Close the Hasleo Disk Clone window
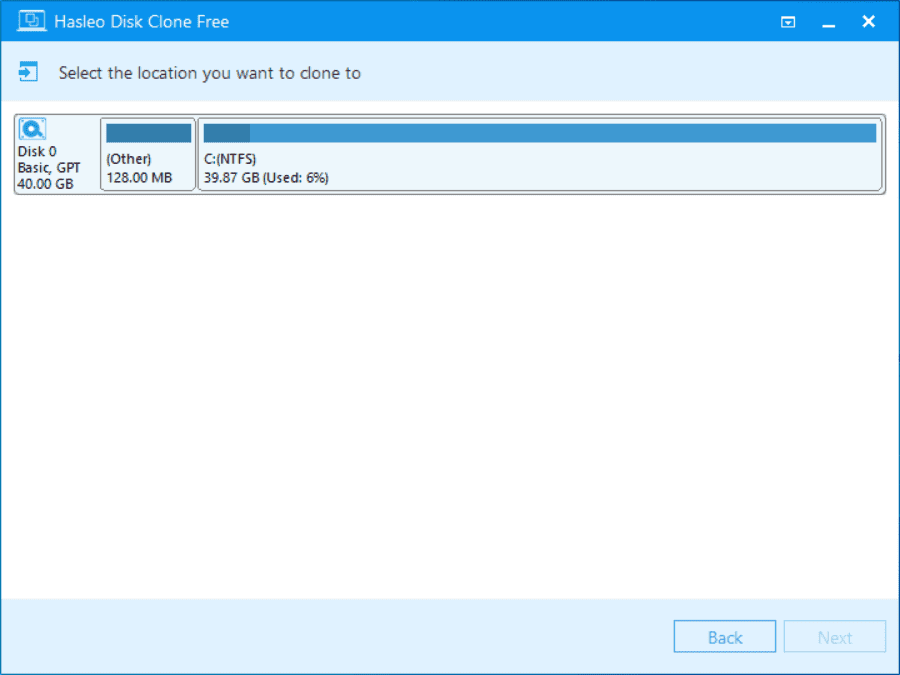 tap(868, 21)
